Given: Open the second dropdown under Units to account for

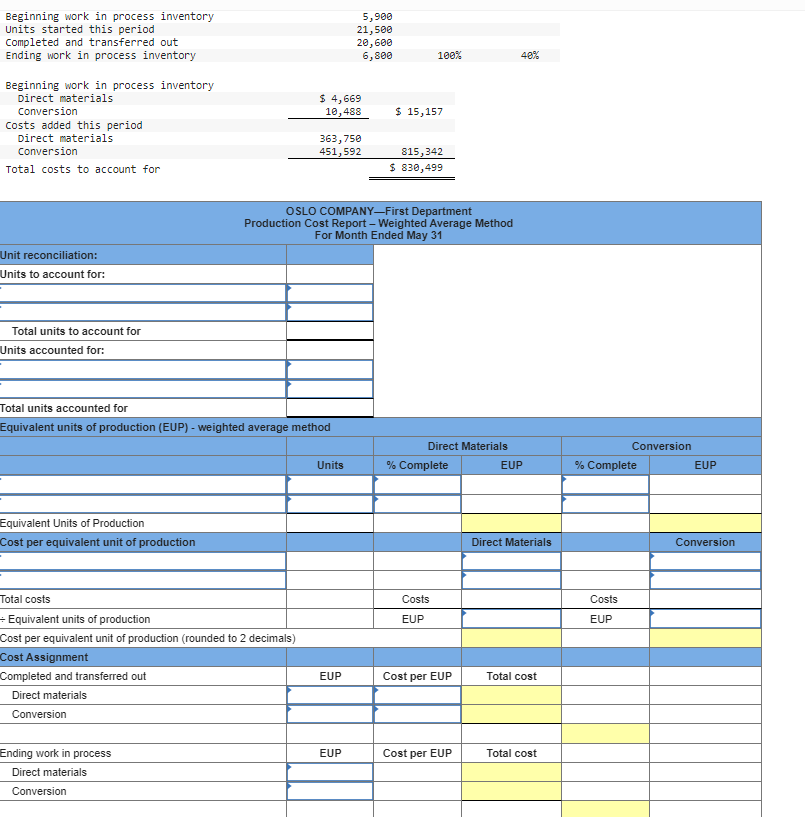Looking at the screenshot, I should [290, 310].
